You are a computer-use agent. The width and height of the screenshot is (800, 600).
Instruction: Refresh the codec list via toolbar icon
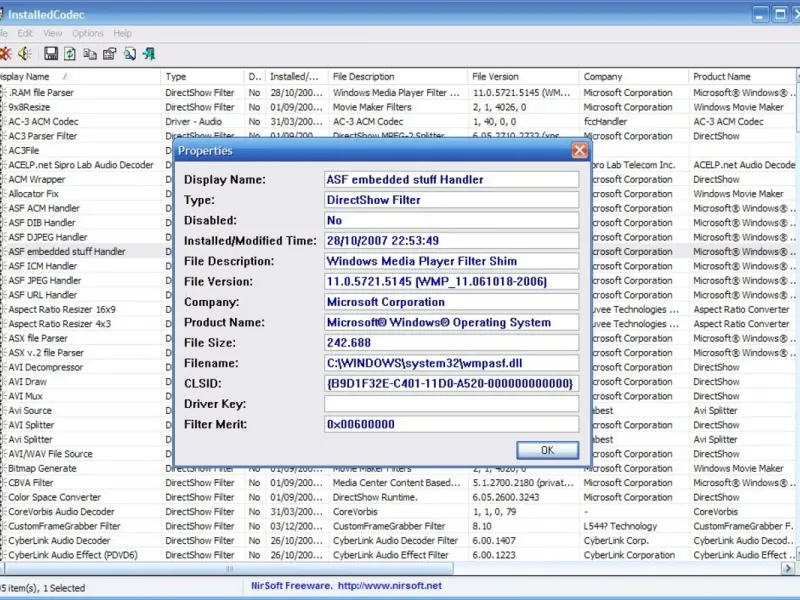pyautogui.click(x=70, y=53)
